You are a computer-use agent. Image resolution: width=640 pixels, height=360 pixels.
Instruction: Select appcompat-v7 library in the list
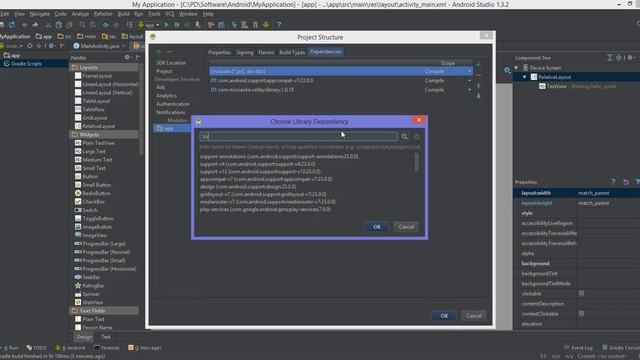266,179
